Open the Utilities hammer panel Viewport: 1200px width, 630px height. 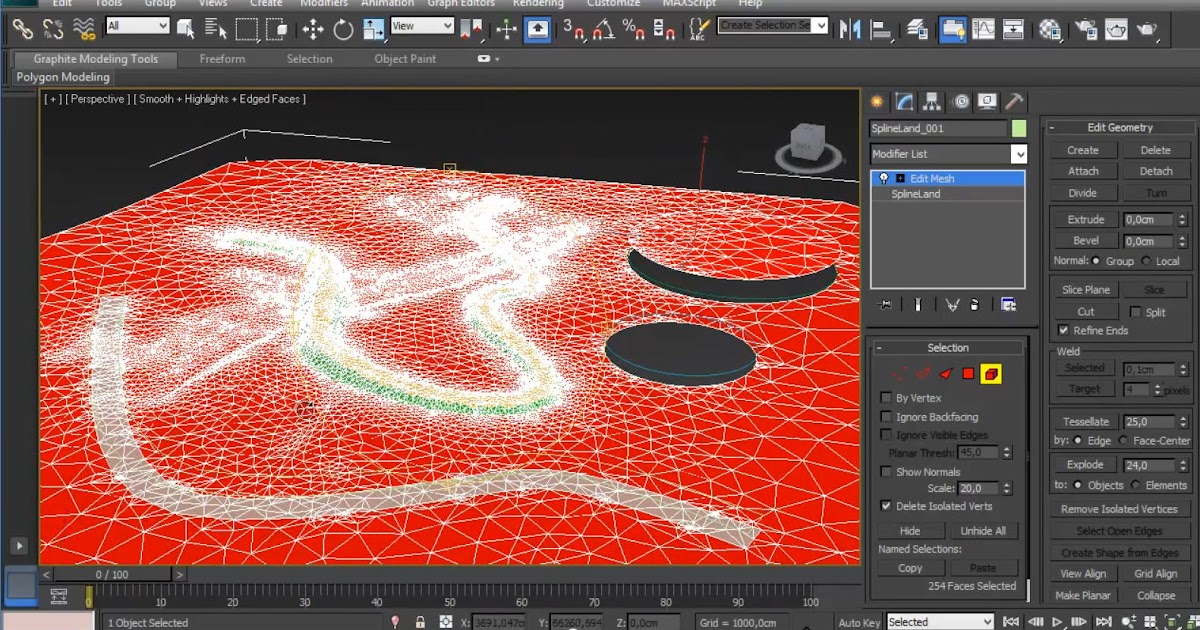[1014, 101]
